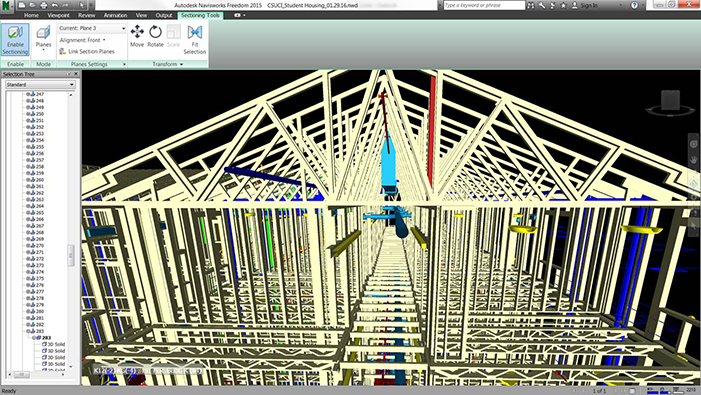701x395 pixels.
Task: Select the Move section plane tool
Action: (137, 36)
